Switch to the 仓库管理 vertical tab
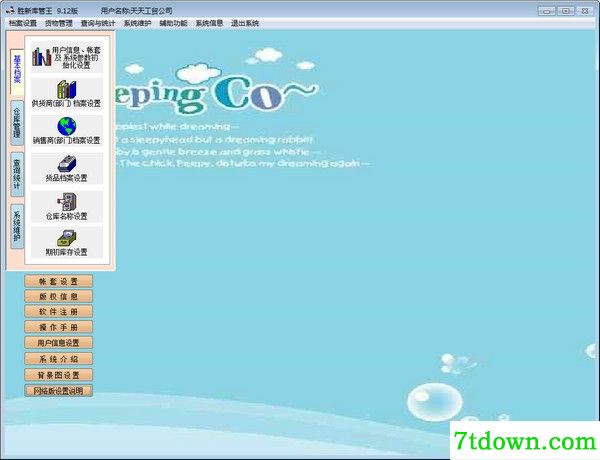This screenshot has width=600, height=460. [x=17, y=123]
